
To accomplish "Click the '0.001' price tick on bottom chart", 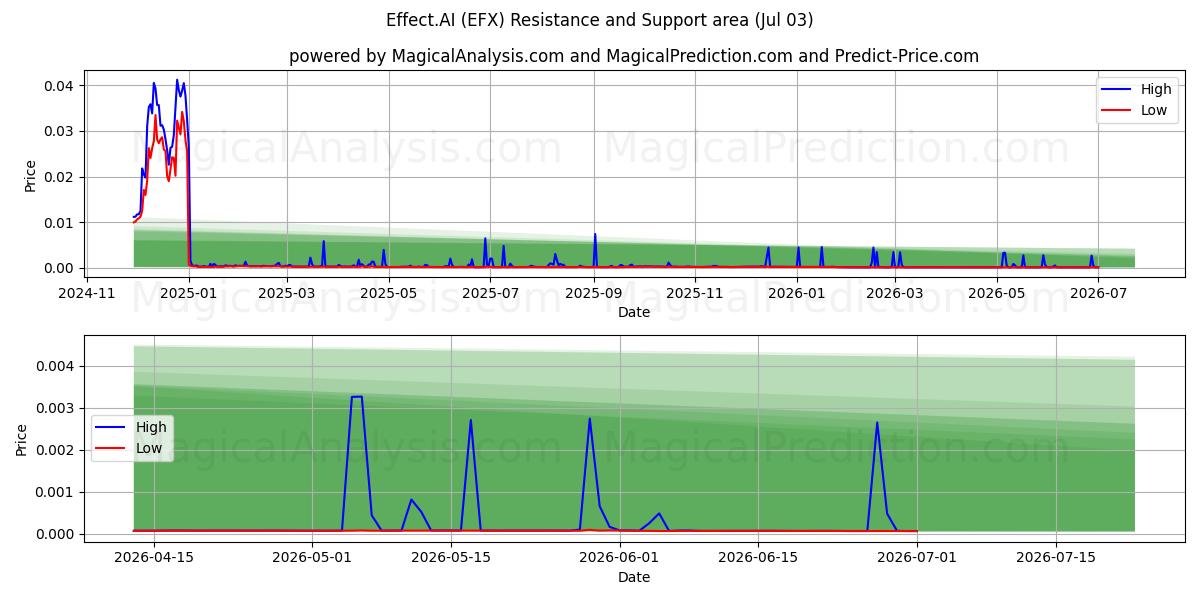I will click(x=55, y=492).
